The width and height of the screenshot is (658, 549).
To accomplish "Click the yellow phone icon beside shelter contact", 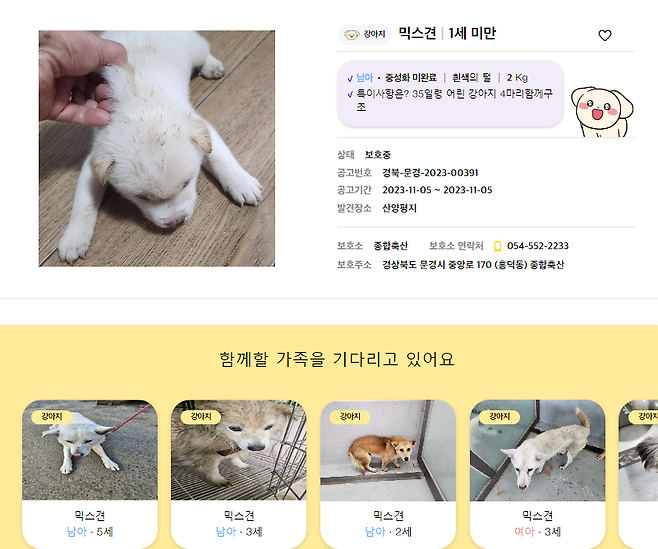I will [498, 246].
